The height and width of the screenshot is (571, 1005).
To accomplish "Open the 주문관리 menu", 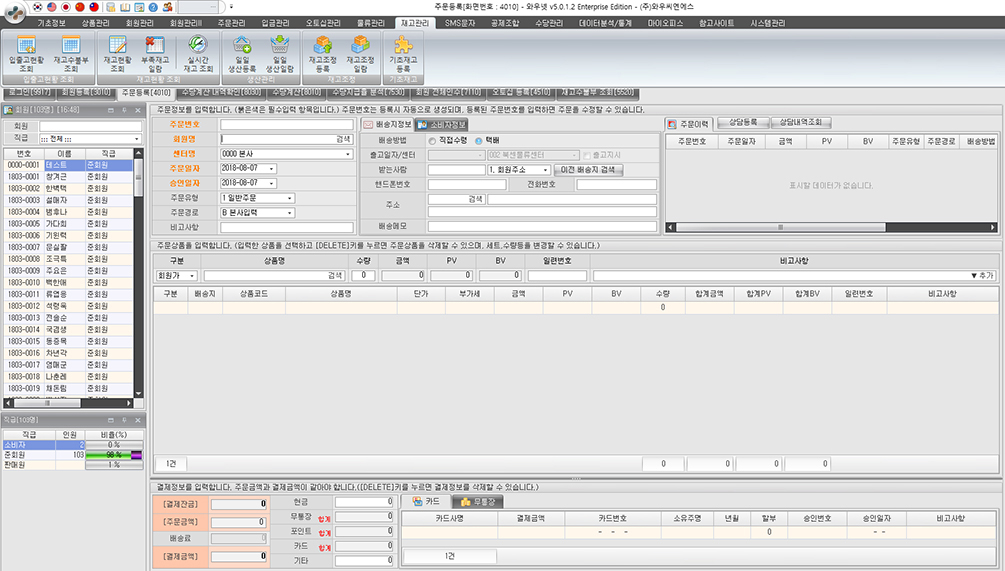I will click(x=231, y=23).
